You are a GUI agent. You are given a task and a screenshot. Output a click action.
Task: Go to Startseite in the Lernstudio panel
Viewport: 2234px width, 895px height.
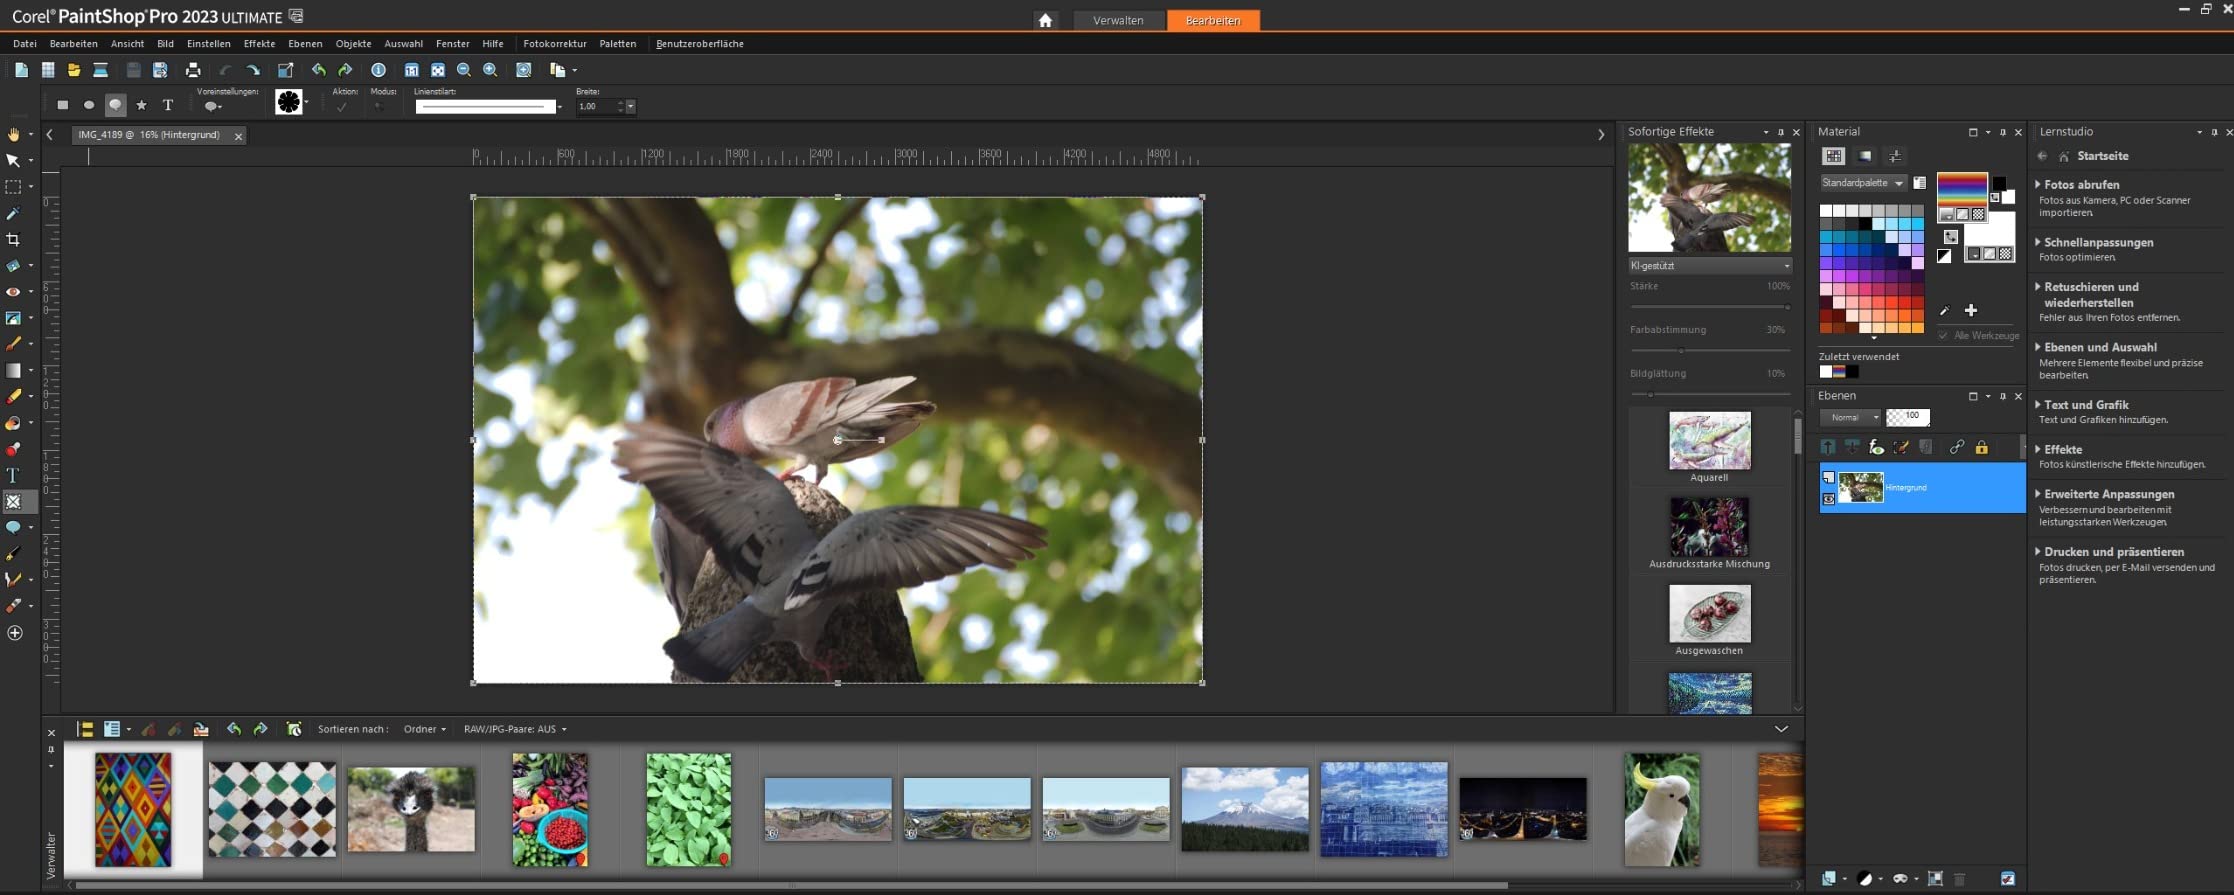pos(2102,156)
